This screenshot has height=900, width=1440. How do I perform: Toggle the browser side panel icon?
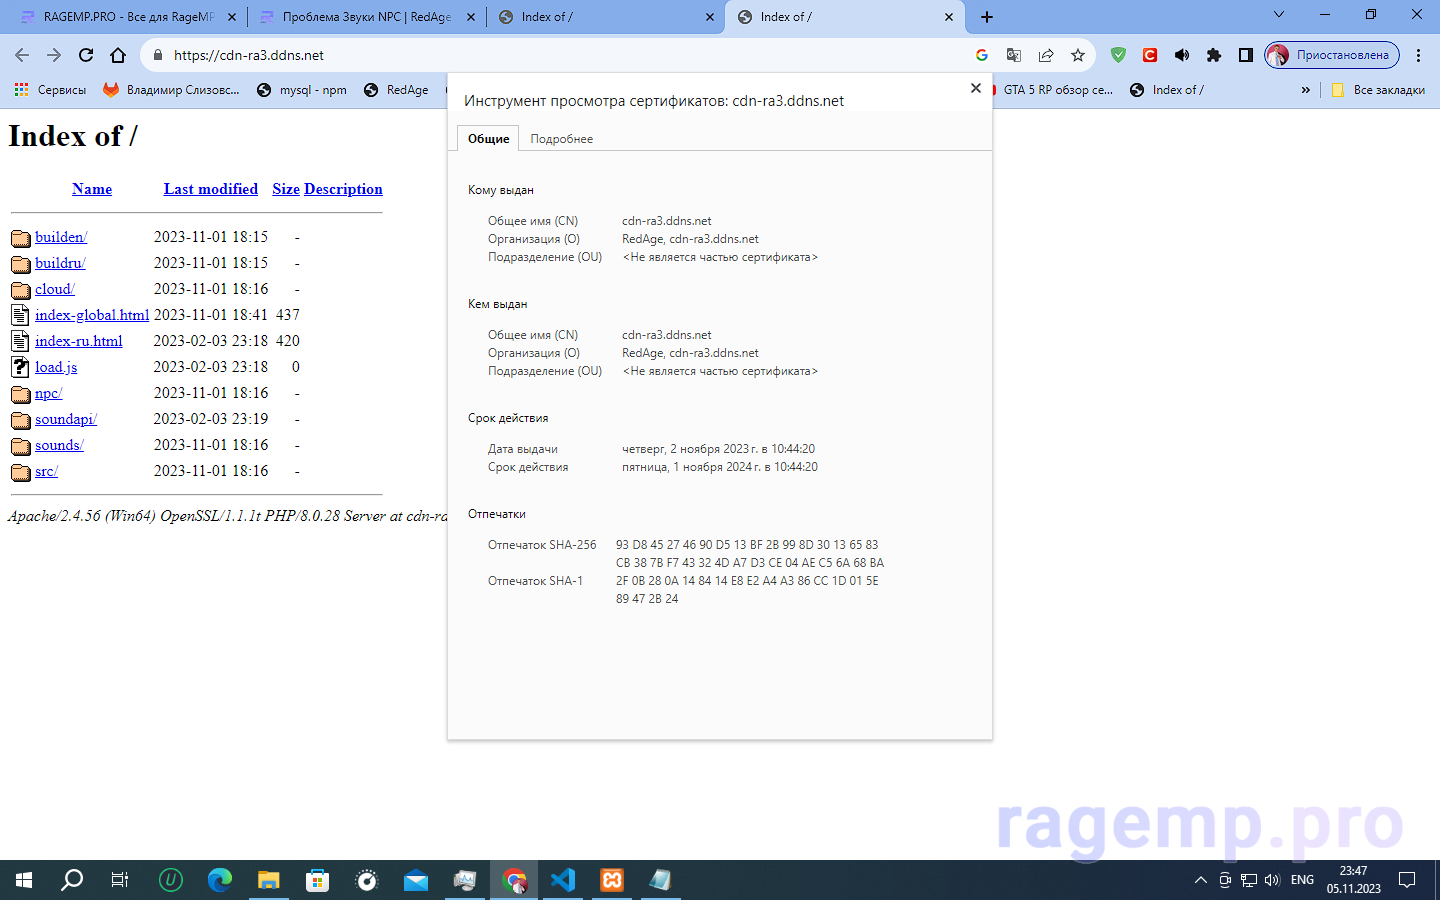(x=1245, y=55)
